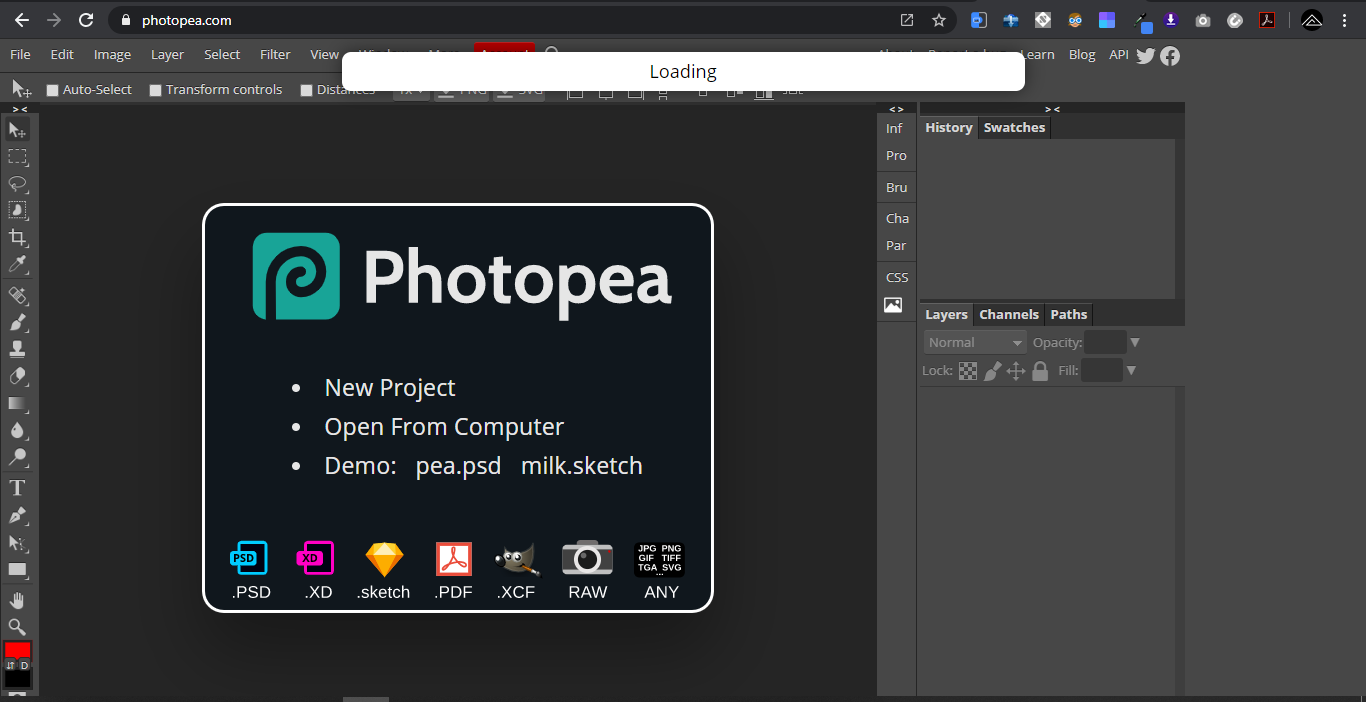Activate the Crop tool
The width and height of the screenshot is (1366, 702).
pyautogui.click(x=17, y=238)
